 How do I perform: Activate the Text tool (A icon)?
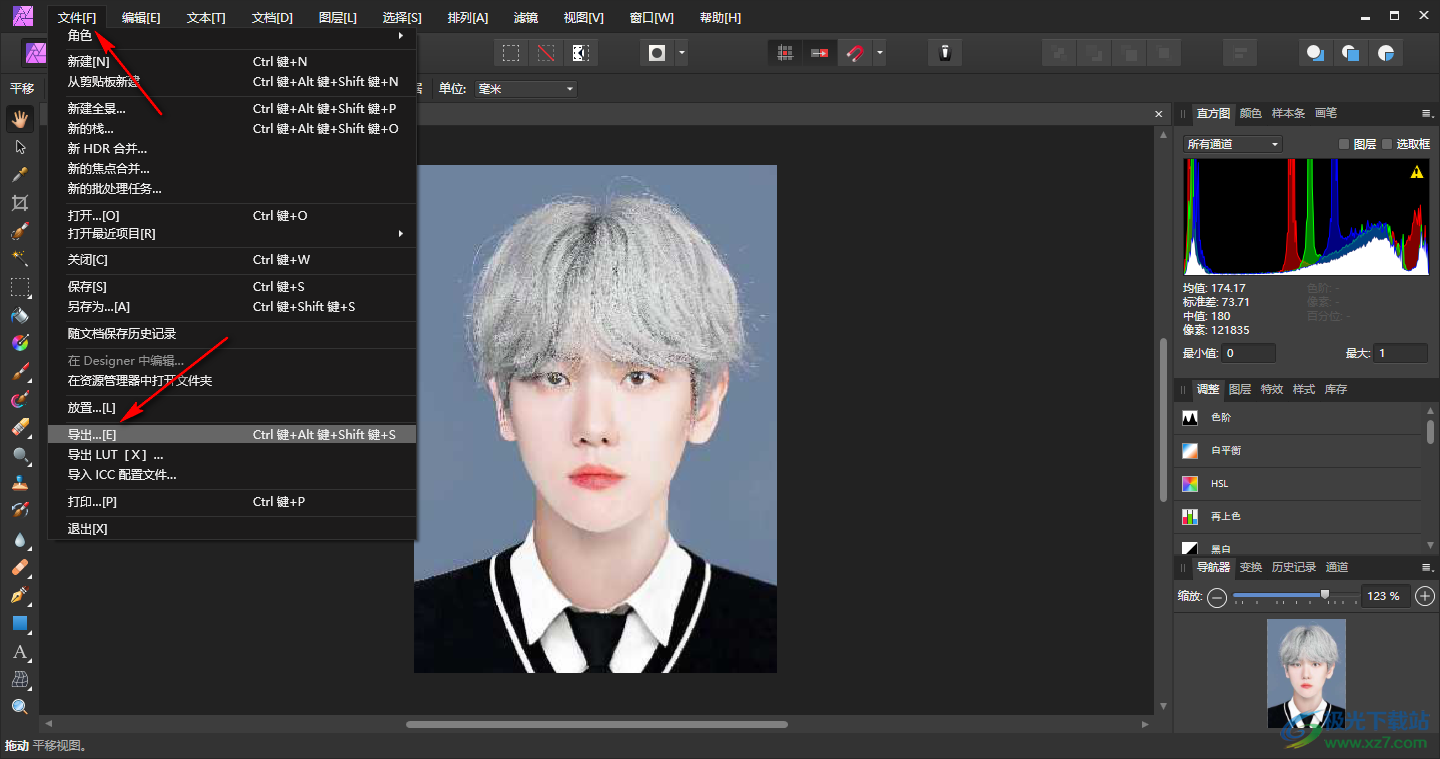[x=20, y=651]
